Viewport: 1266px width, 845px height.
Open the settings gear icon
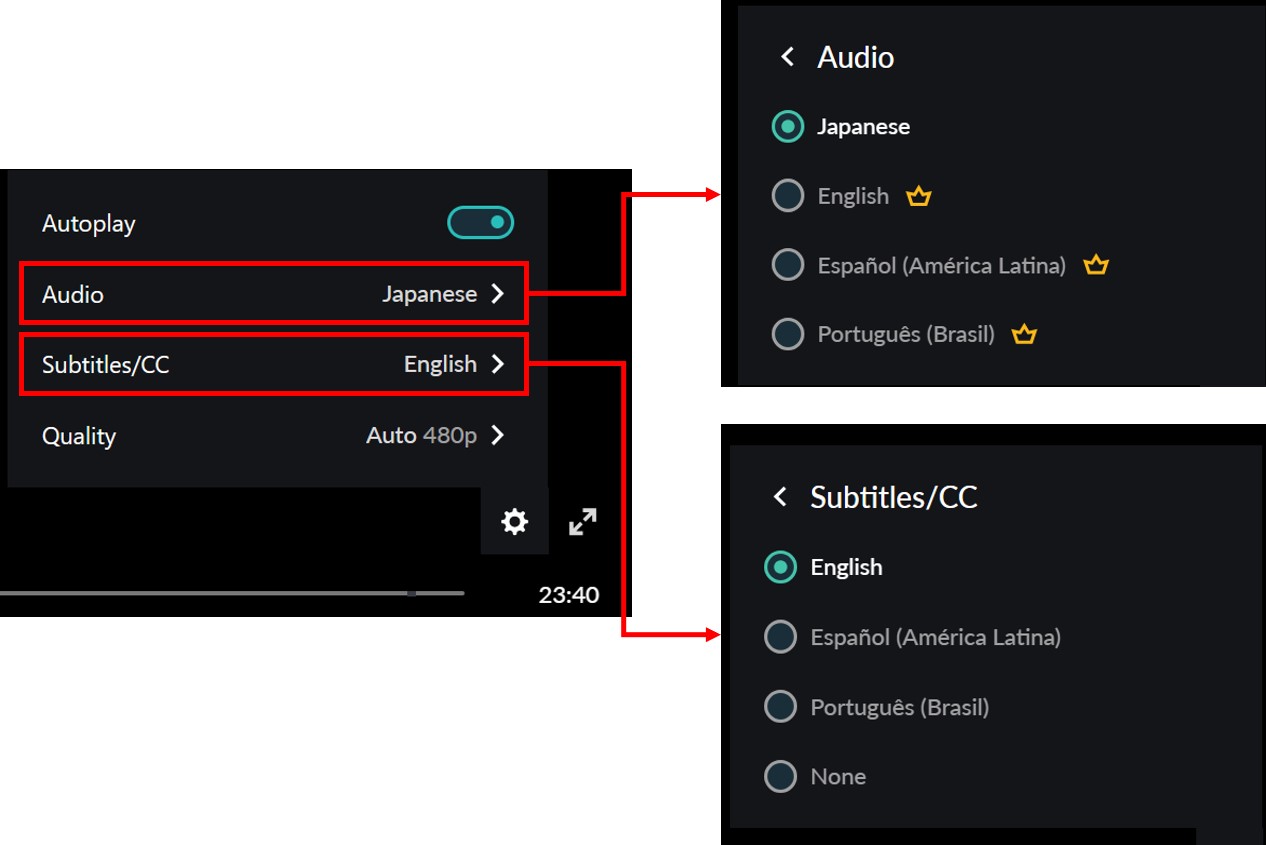tap(514, 521)
